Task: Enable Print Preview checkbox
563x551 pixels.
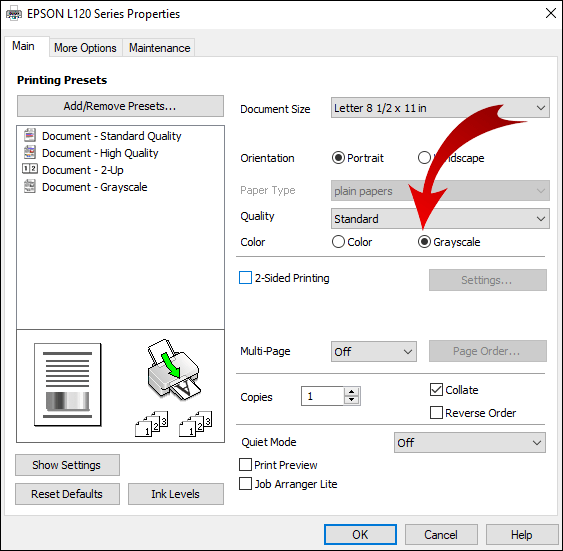Action: (245, 464)
